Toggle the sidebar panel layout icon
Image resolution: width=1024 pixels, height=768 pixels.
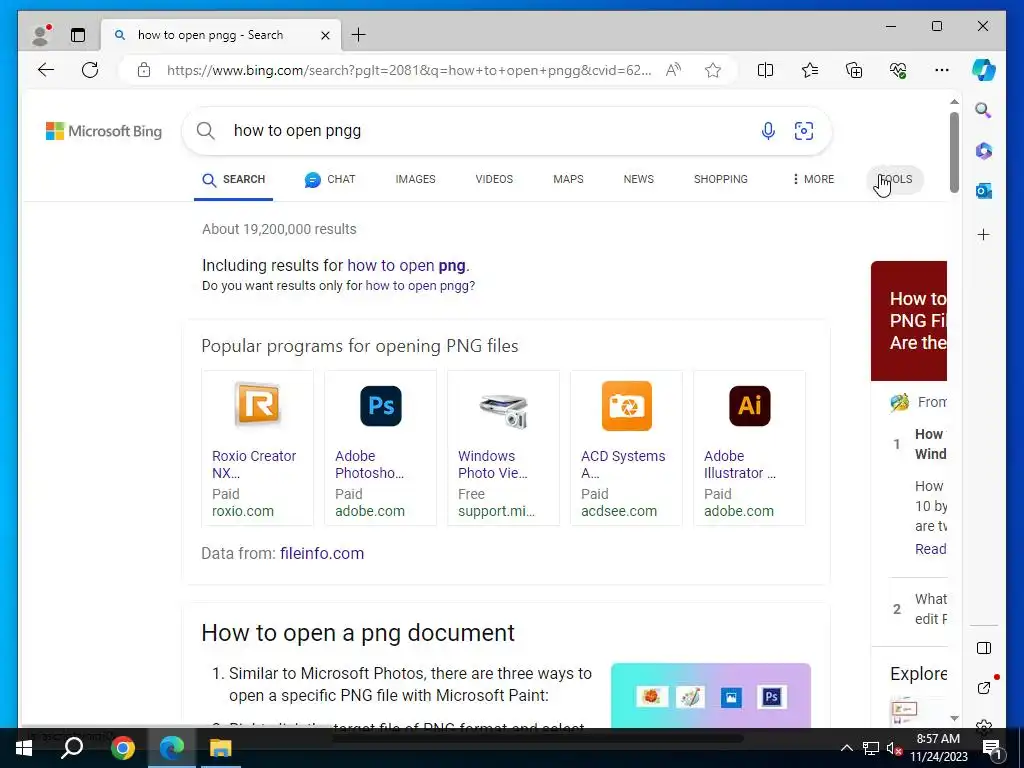pos(984,648)
